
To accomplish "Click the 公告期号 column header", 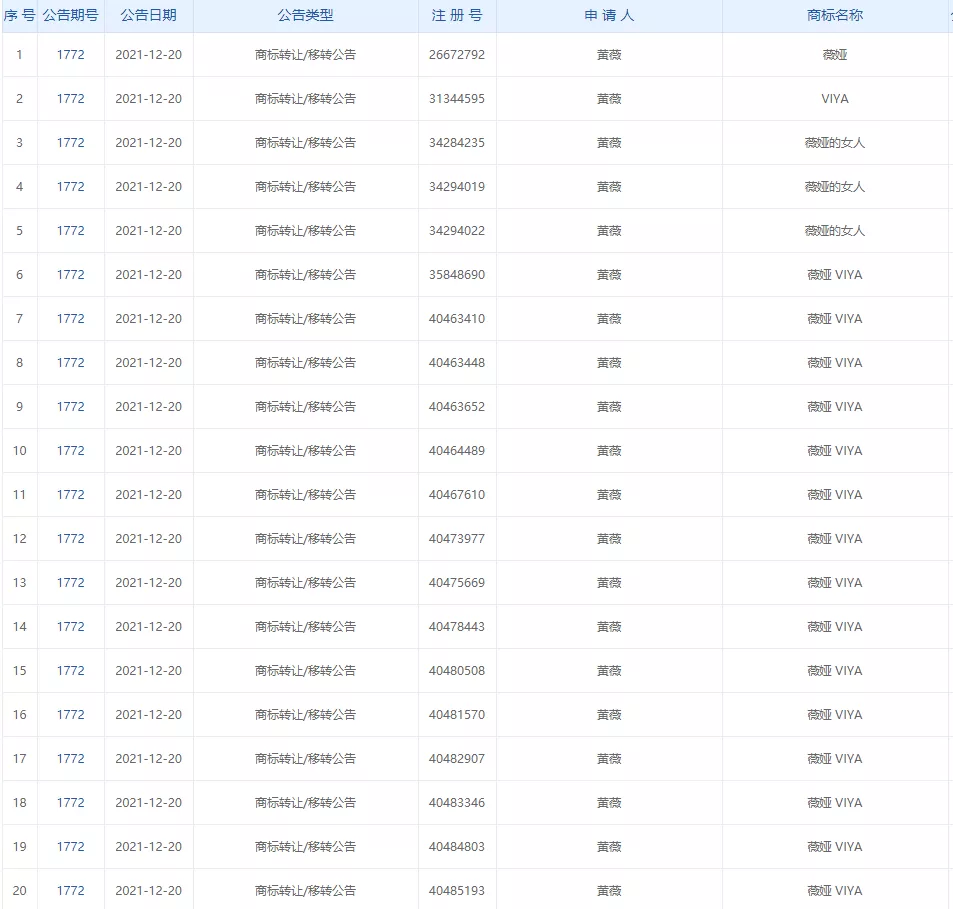I will [x=71, y=15].
